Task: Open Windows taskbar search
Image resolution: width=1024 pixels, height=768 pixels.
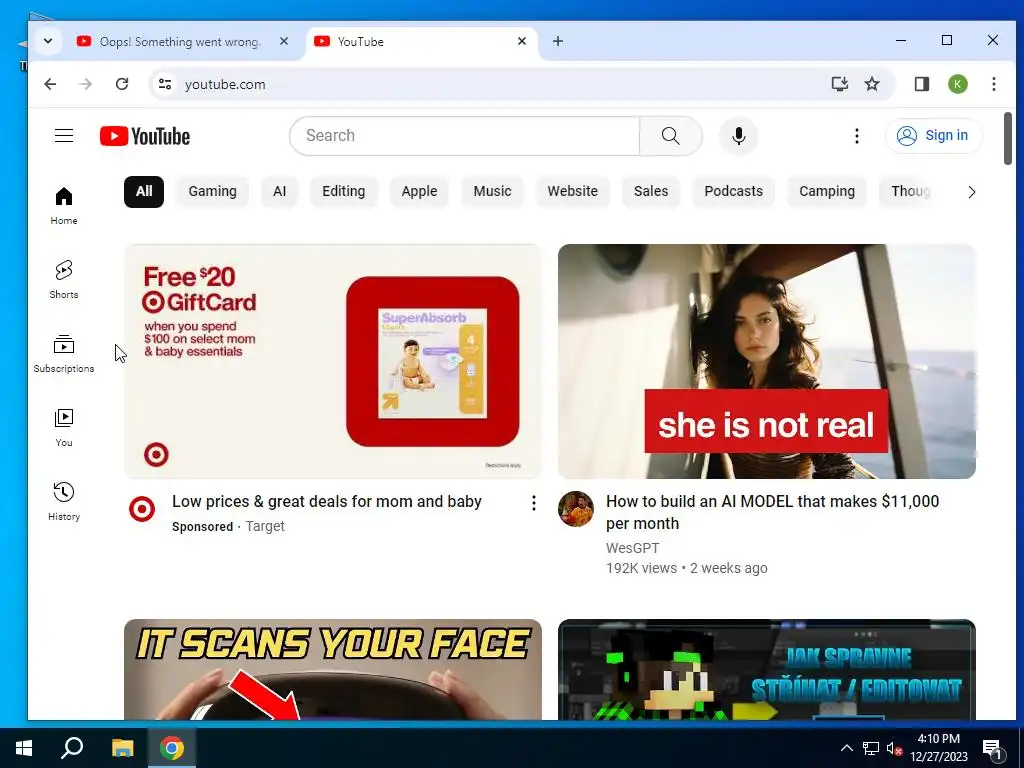Action: point(72,748)
